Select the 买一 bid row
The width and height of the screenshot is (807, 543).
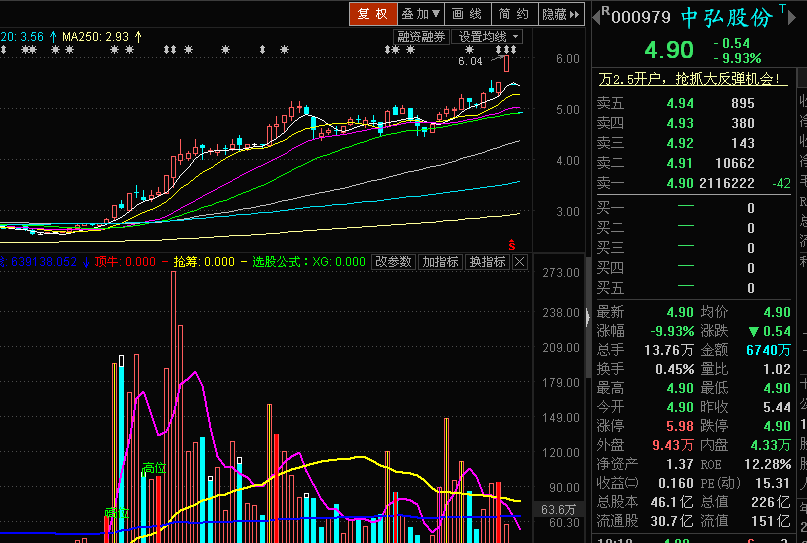693,208
